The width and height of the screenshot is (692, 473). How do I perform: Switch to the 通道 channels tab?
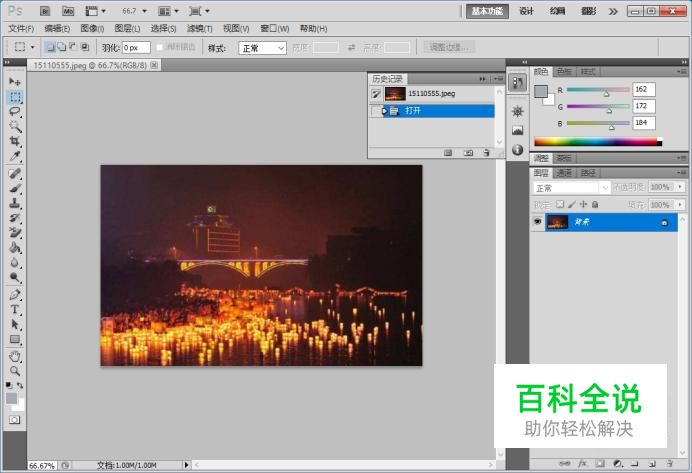pyautogui.click(x=564, y=173)
